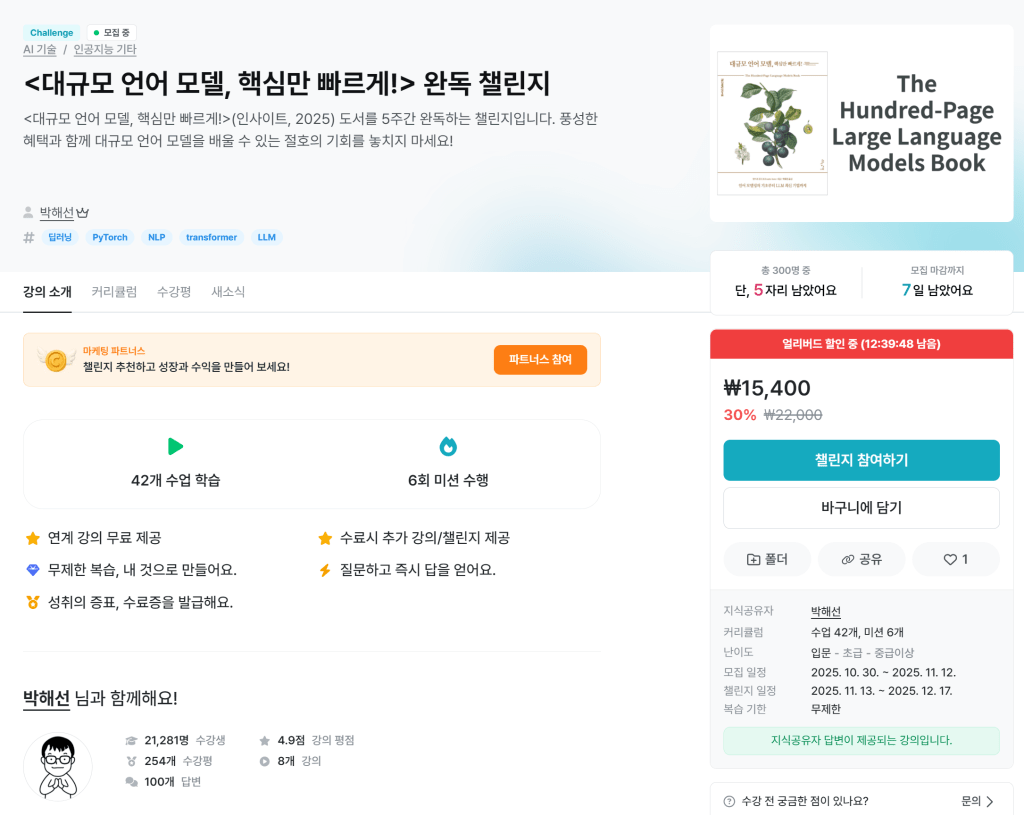Select the 새소식 tab
The image size is (1024, 815).
pyautogui.click(x=228, y=292)
